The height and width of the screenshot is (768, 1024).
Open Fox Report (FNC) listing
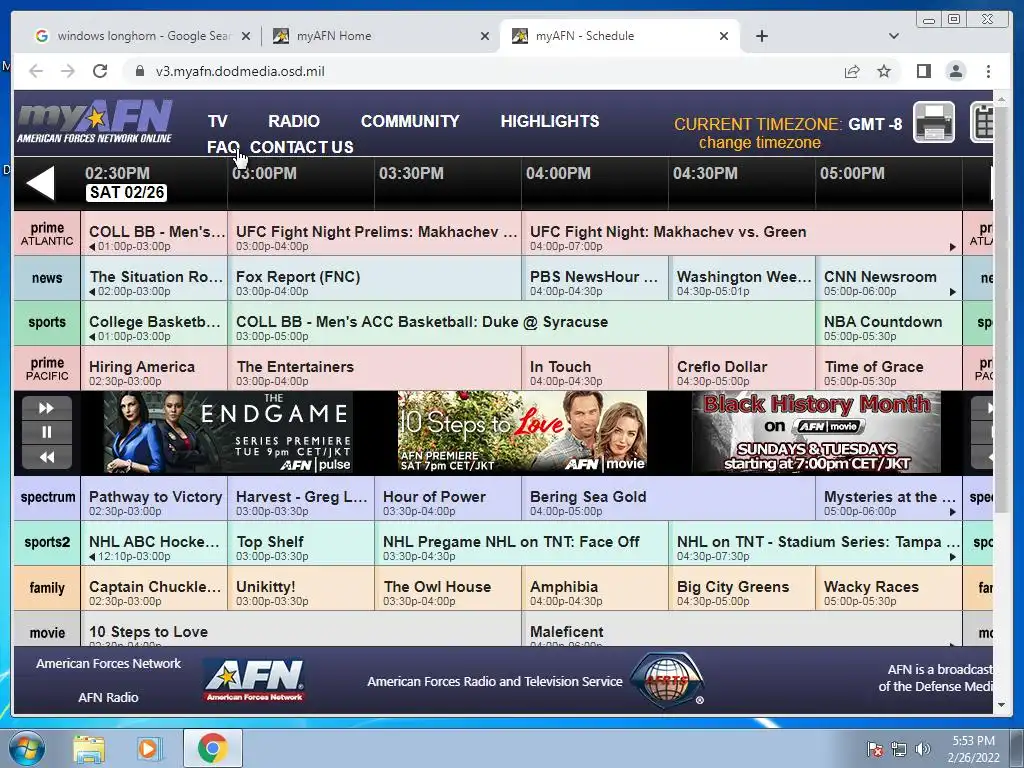(375, 278)
